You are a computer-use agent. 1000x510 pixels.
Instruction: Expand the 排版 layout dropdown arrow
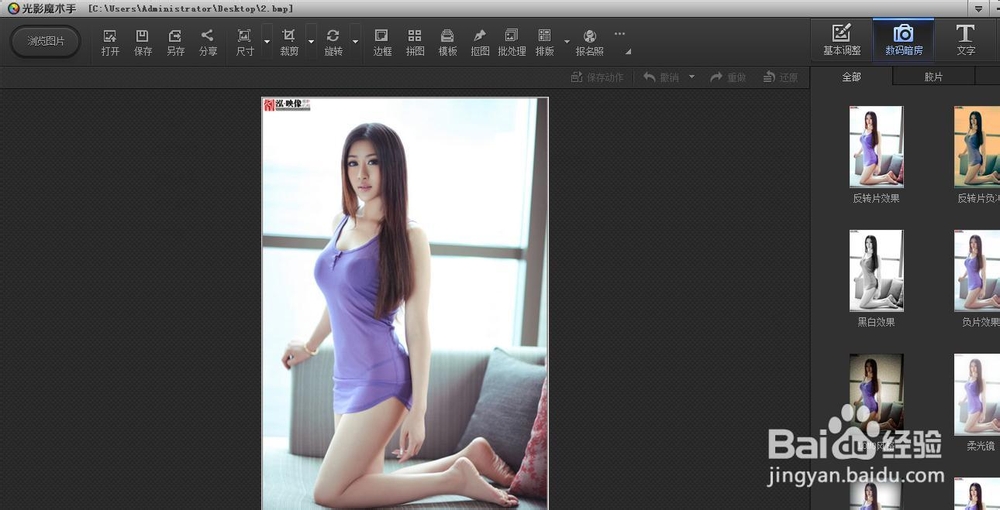(x=566, y=42)
